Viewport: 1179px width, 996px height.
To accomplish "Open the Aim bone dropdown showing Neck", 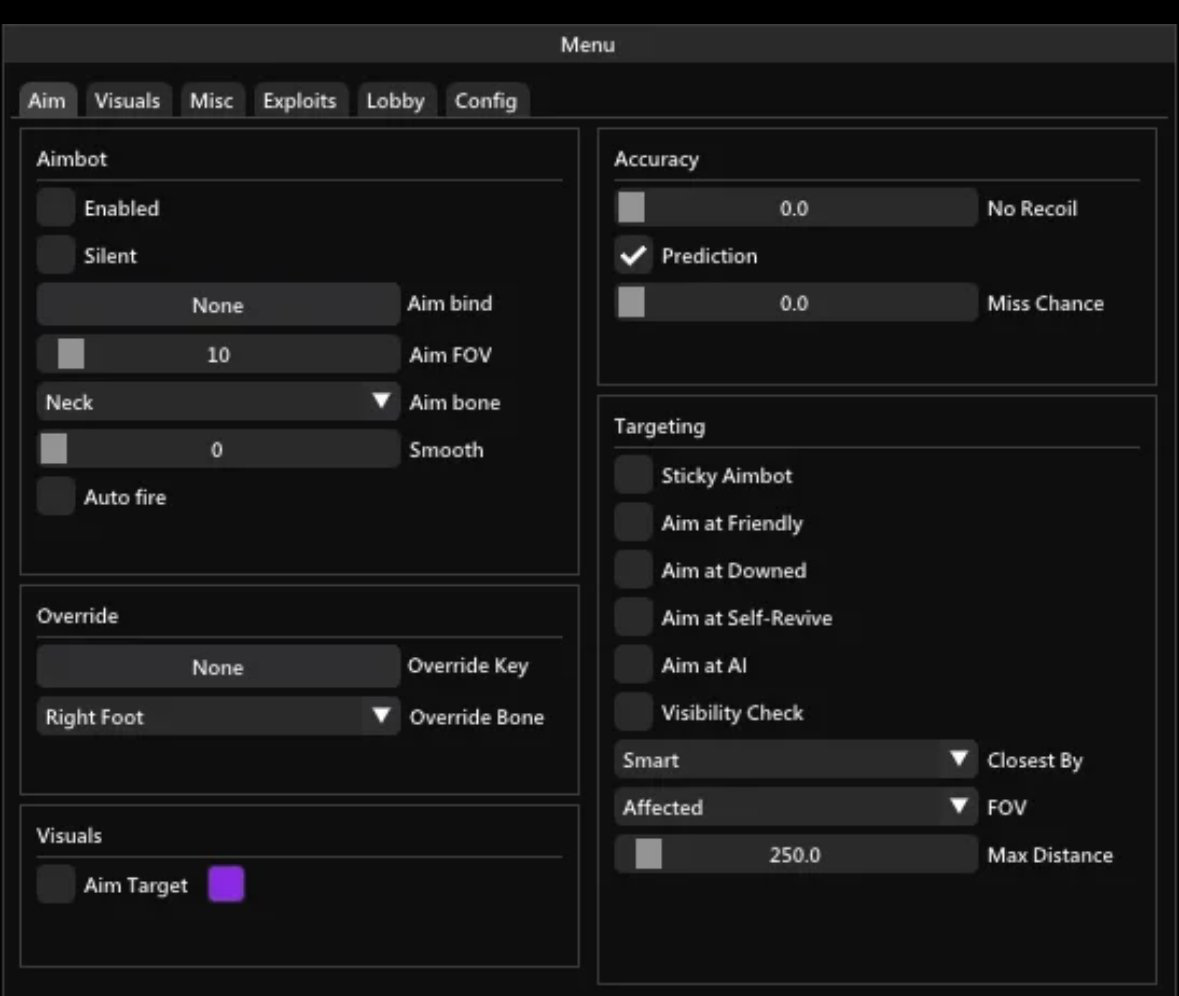I will click(x=217, y=402).
